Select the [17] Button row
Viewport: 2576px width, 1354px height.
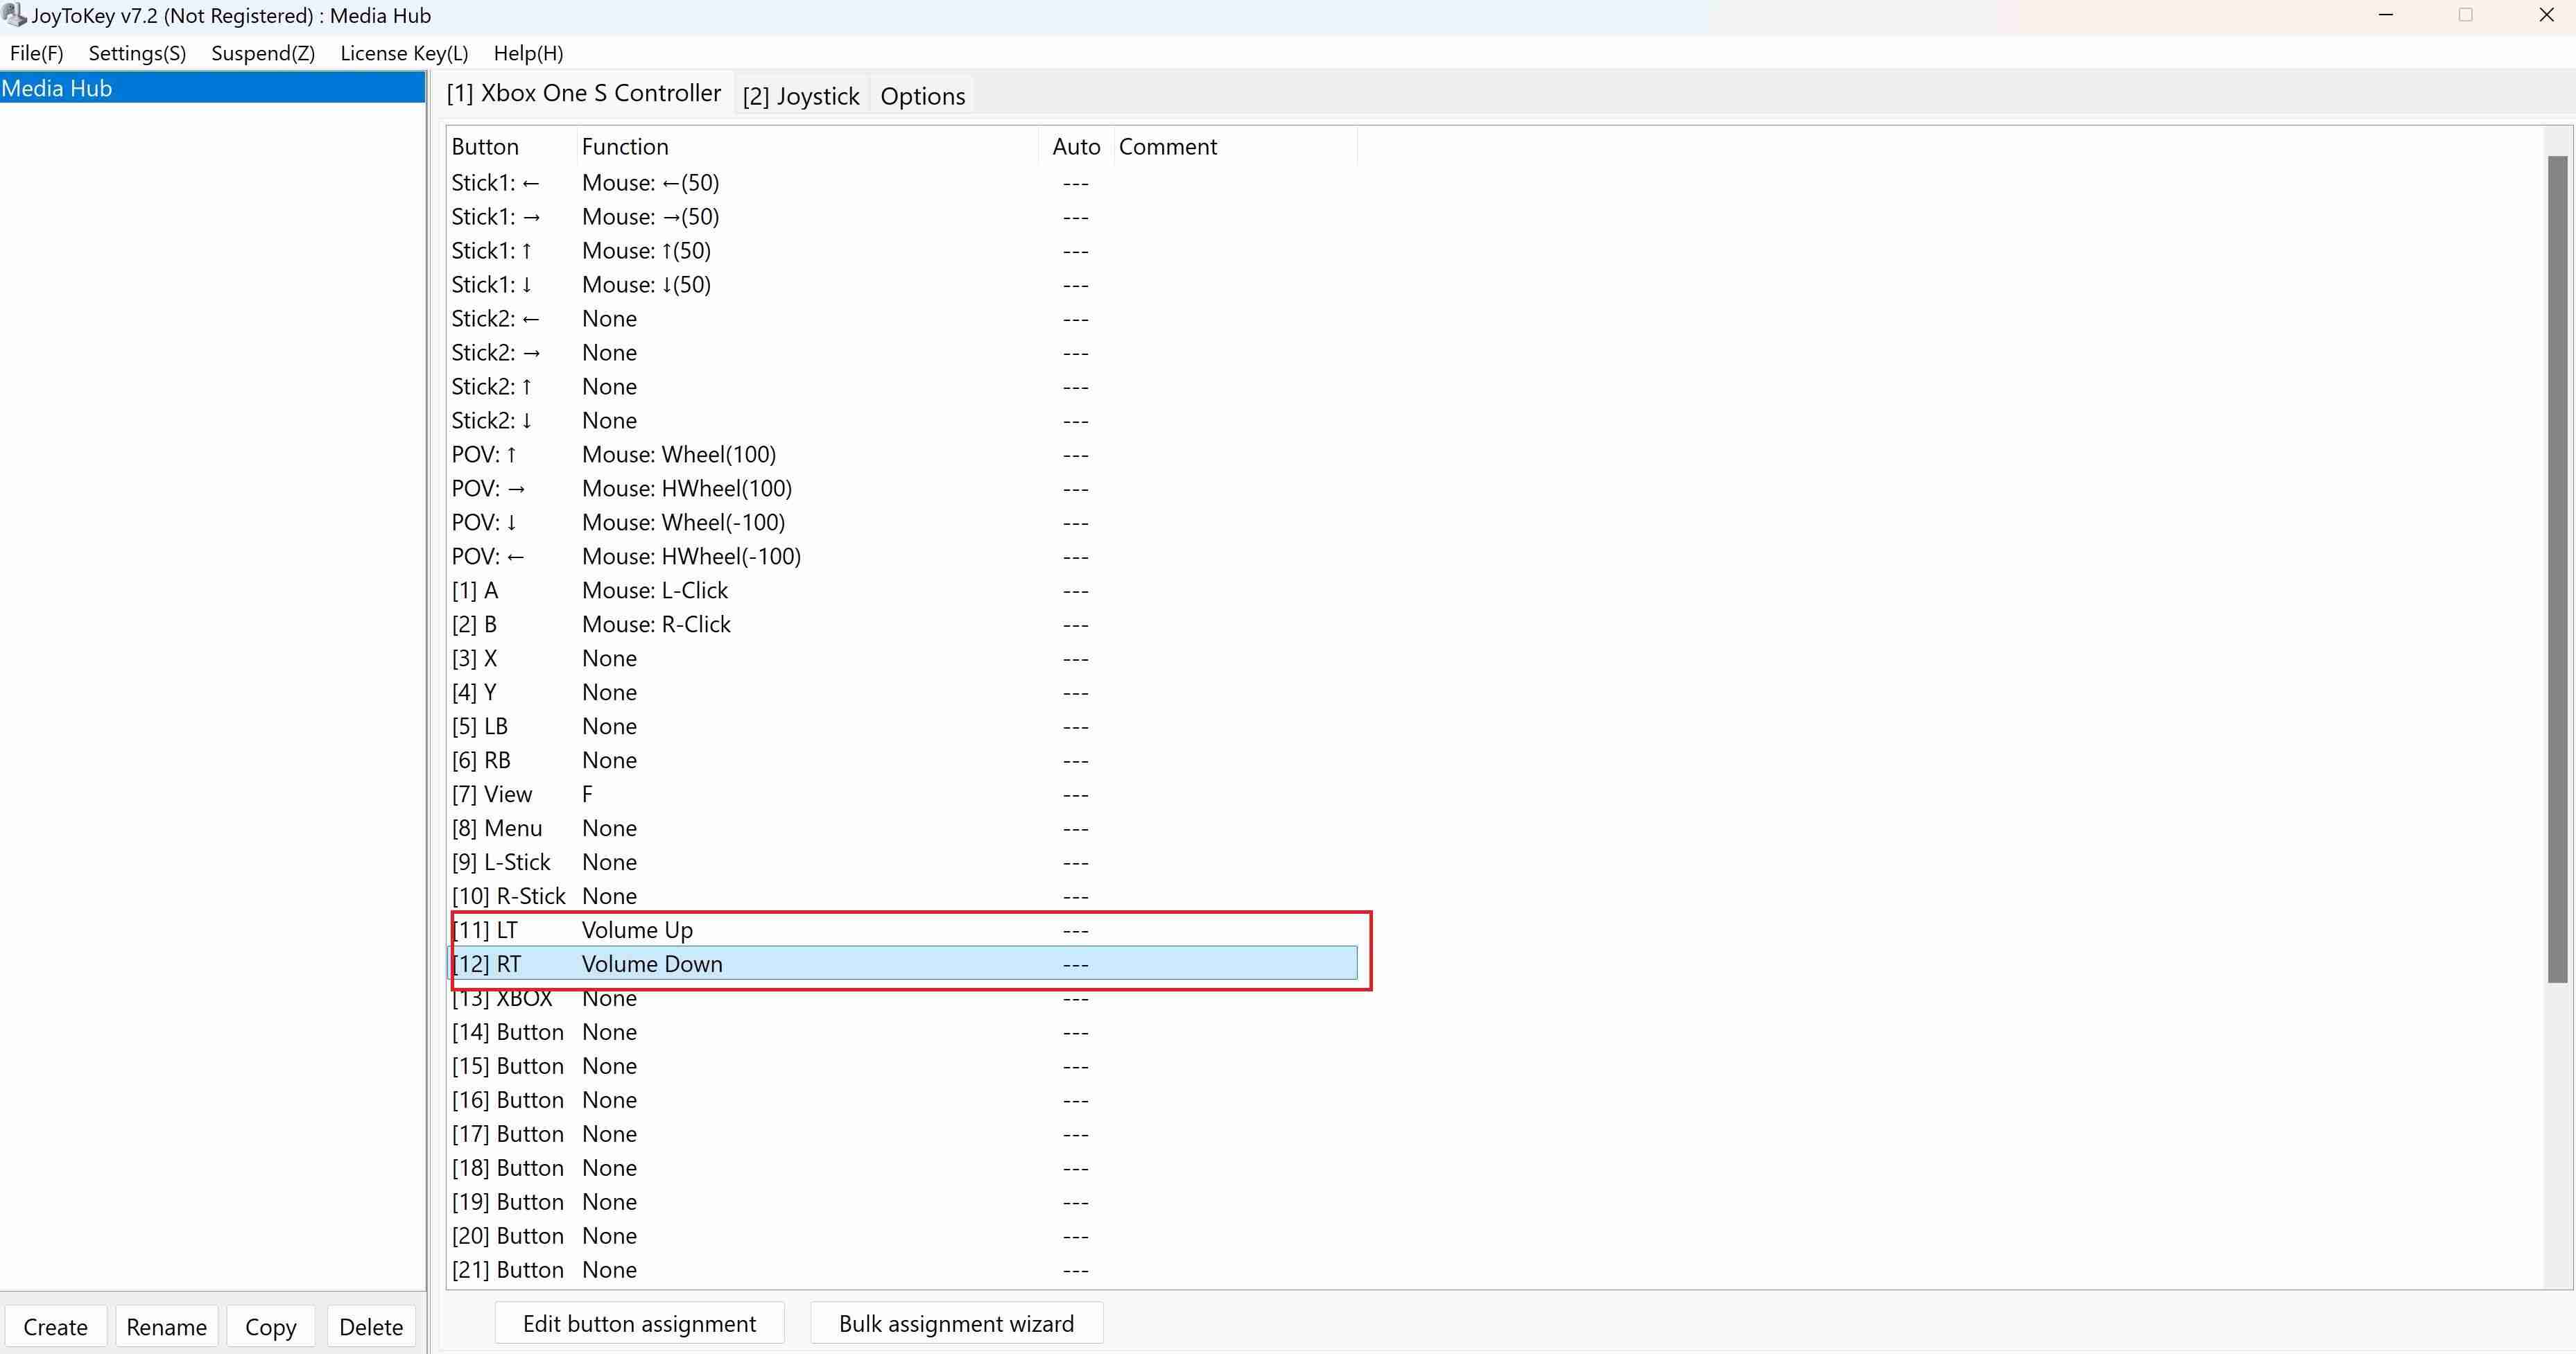pos(903,1135)
